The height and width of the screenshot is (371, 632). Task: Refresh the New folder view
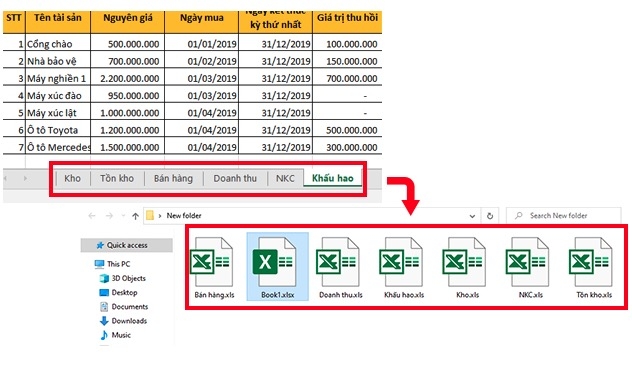tap(490, 216)
